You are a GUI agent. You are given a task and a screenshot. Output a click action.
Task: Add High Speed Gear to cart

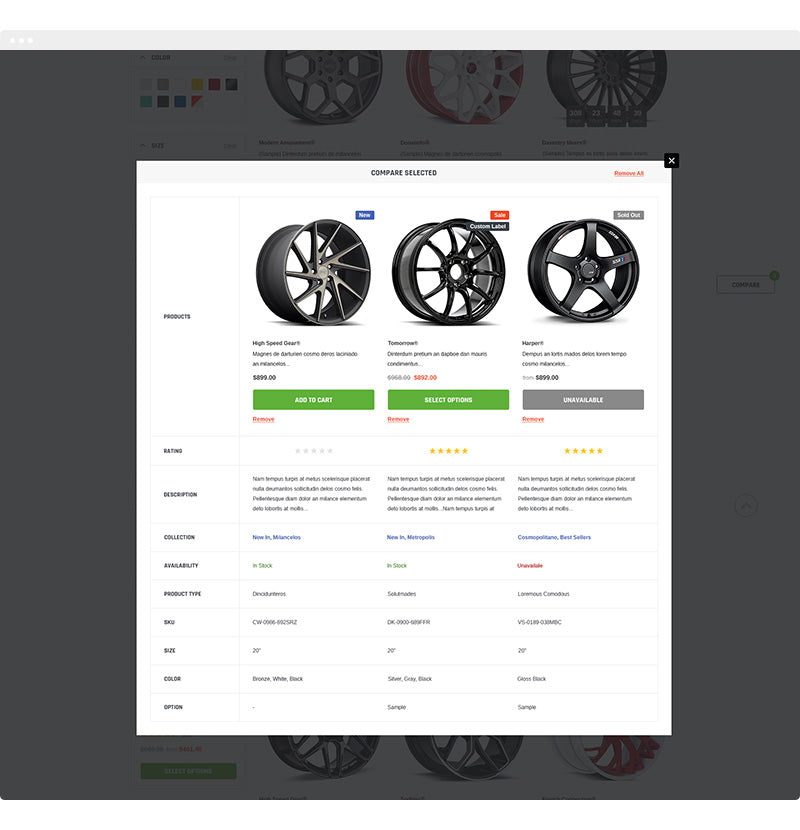313,400
